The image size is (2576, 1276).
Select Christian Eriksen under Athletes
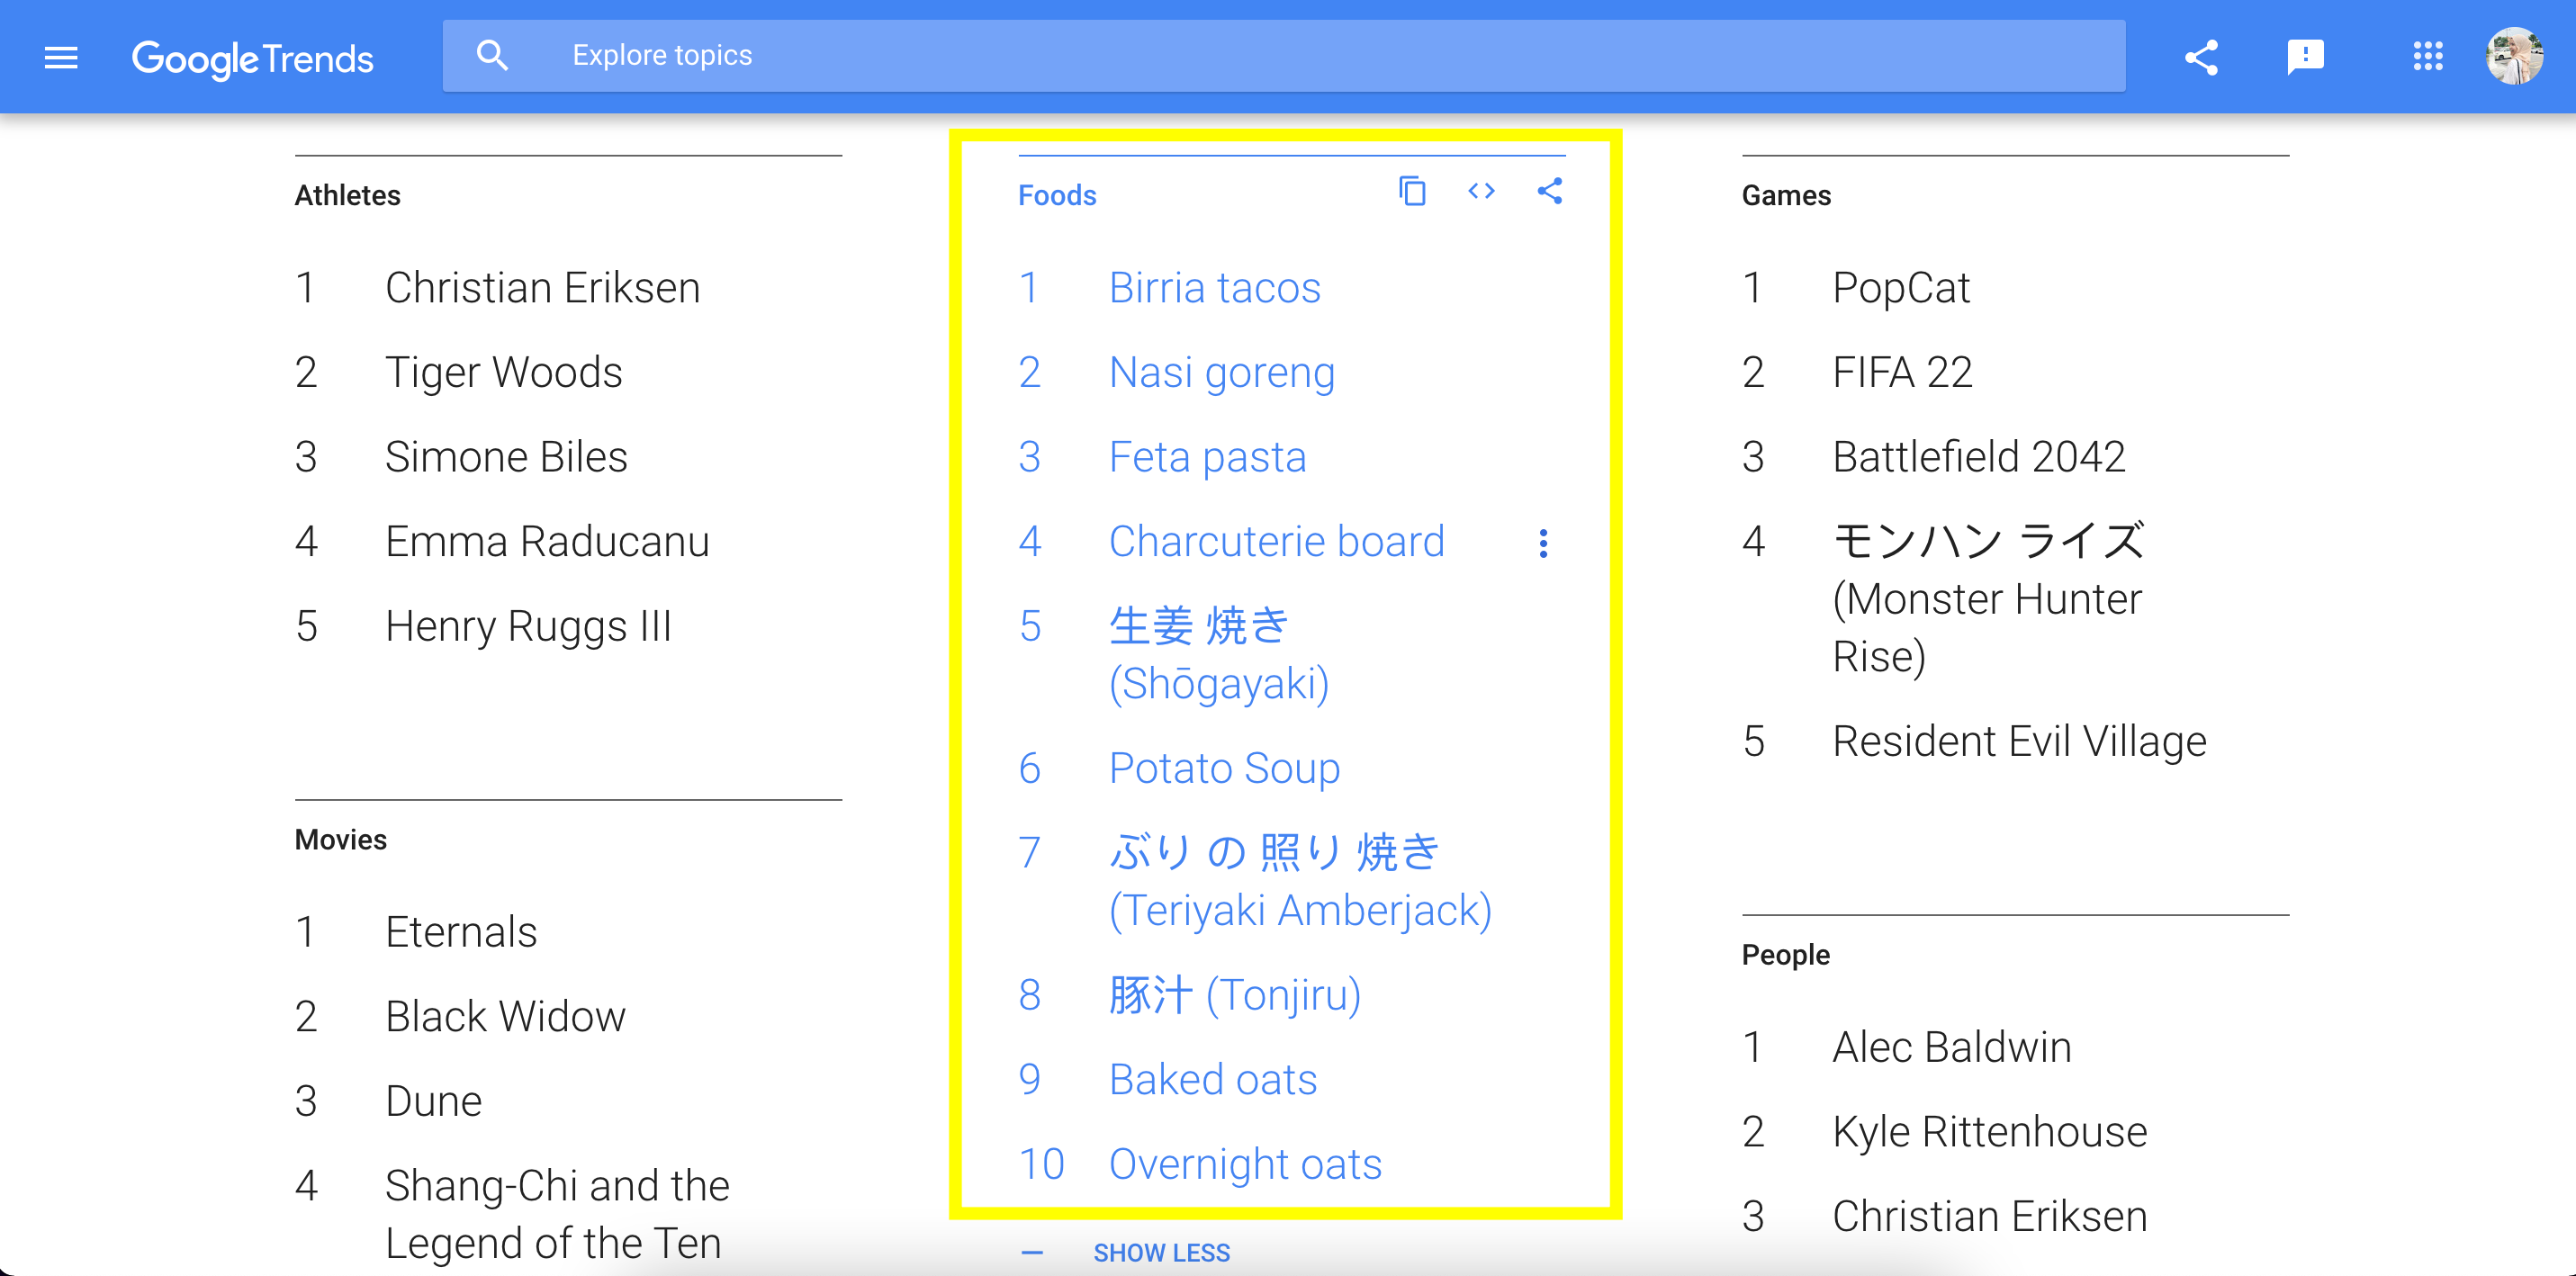[x=542, y=288]
